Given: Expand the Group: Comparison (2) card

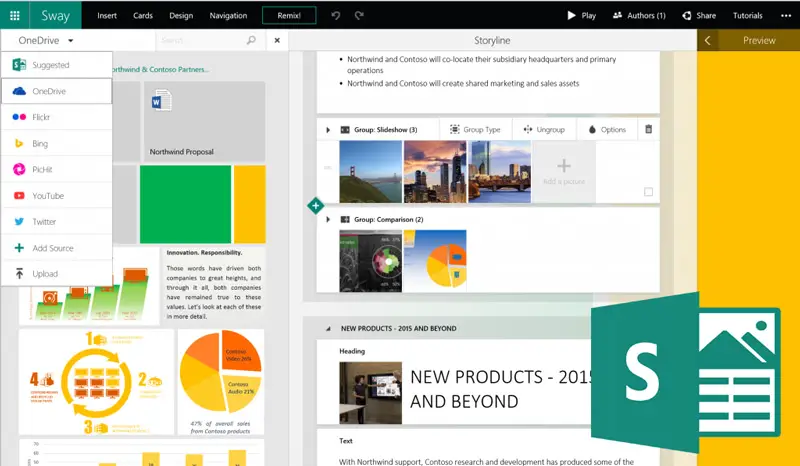Looking at the screenshot, I should pos(328,219).
